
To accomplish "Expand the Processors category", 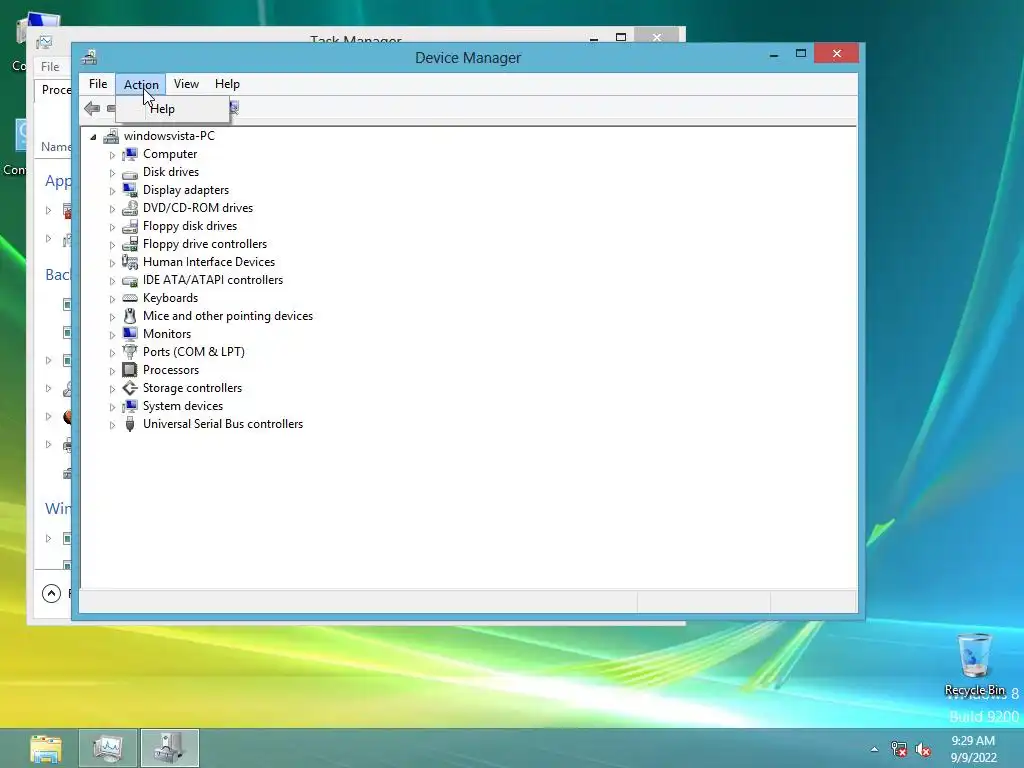I will tap(112, 370).
